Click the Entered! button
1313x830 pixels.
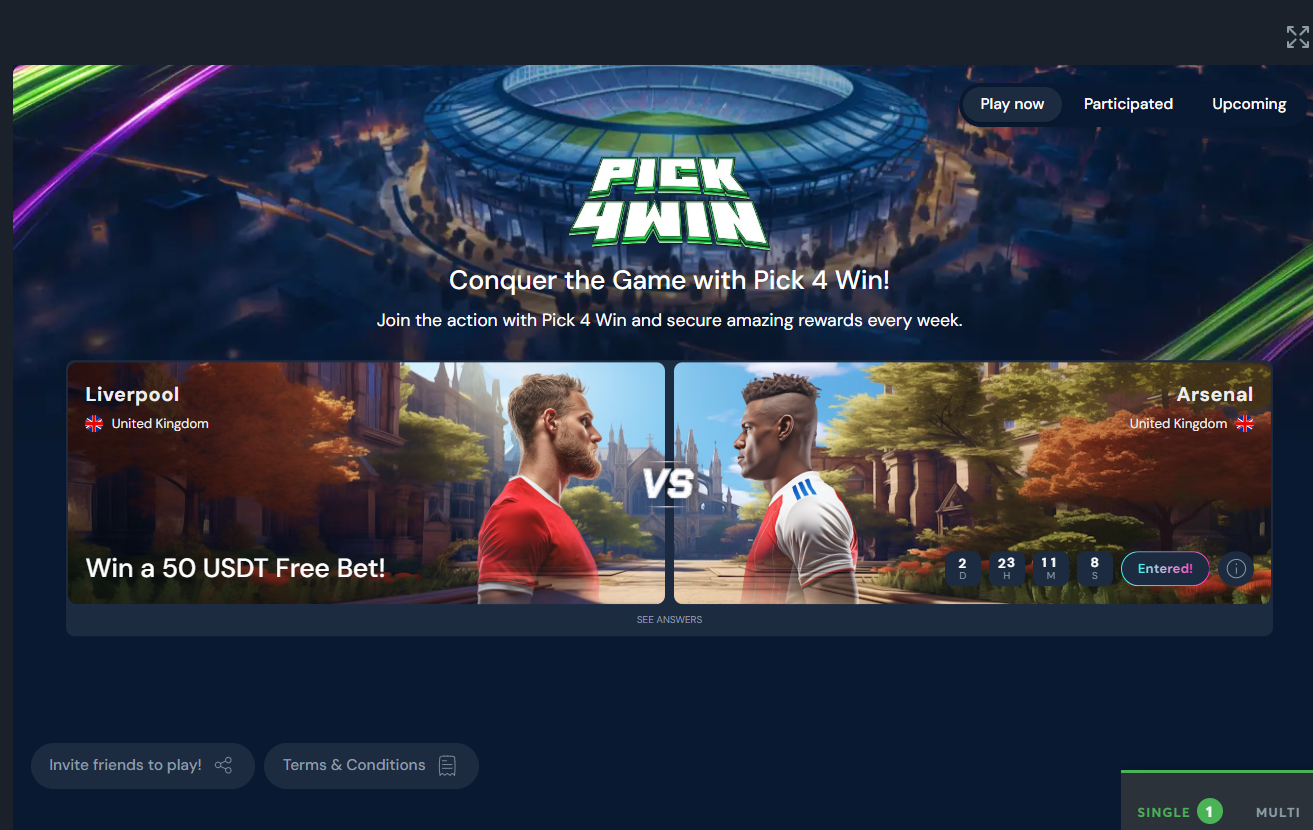[x=1165, y=569]
